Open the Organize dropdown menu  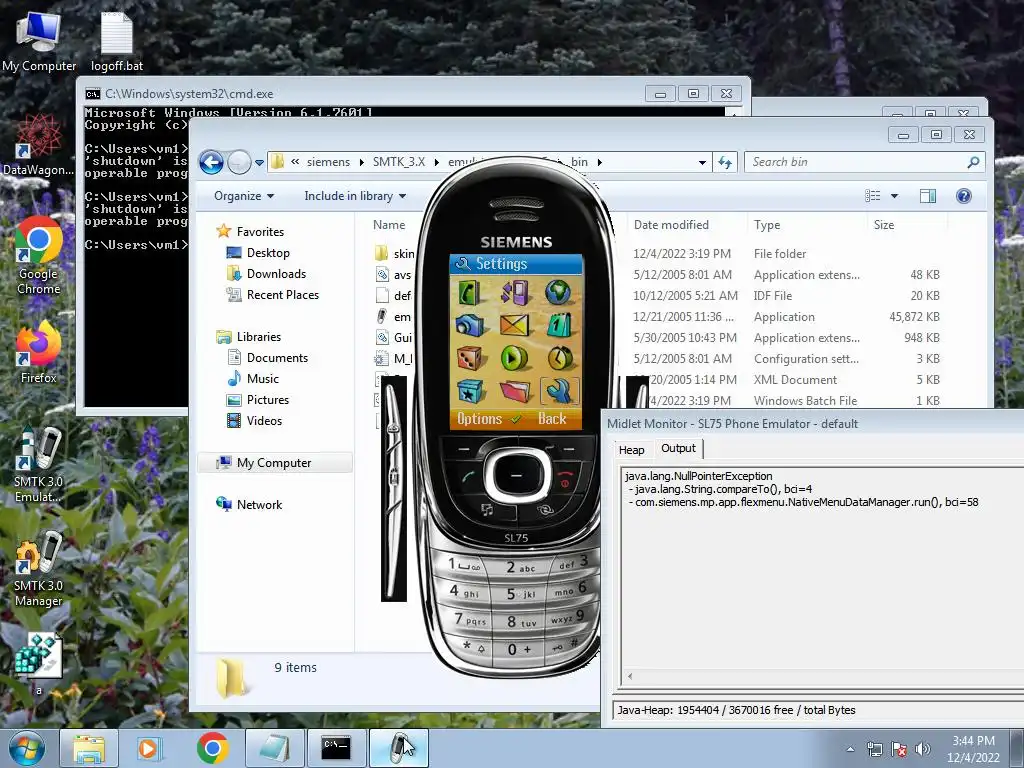click(x=244, y=196)
